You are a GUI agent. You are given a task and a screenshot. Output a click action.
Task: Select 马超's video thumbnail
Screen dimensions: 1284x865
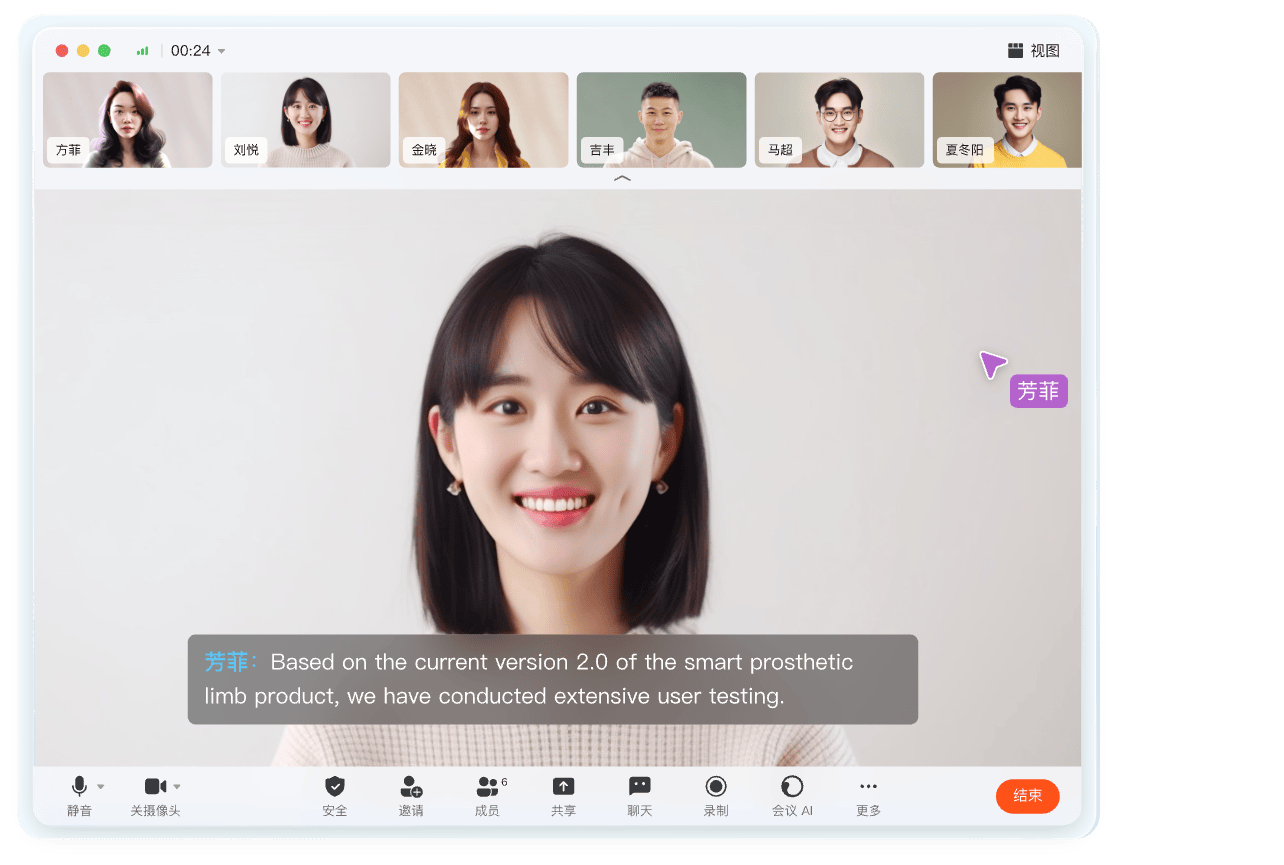coord(840,120)
